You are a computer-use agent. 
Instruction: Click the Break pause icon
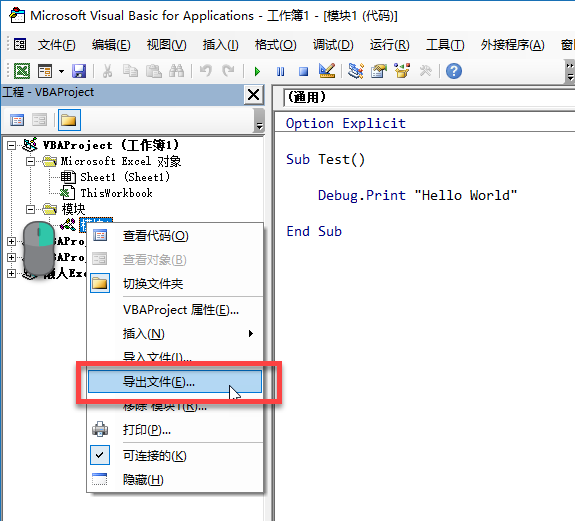tap(281, 71)
